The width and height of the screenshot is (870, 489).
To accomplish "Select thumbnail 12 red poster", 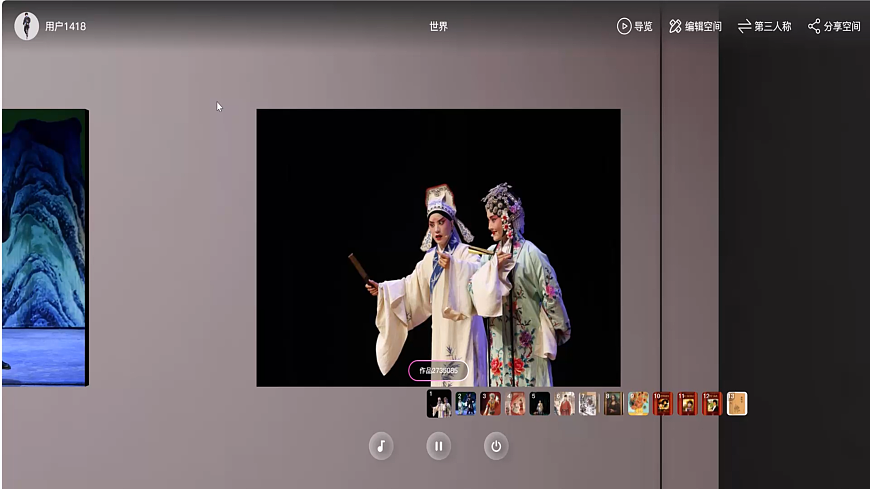I will point(712,404).
